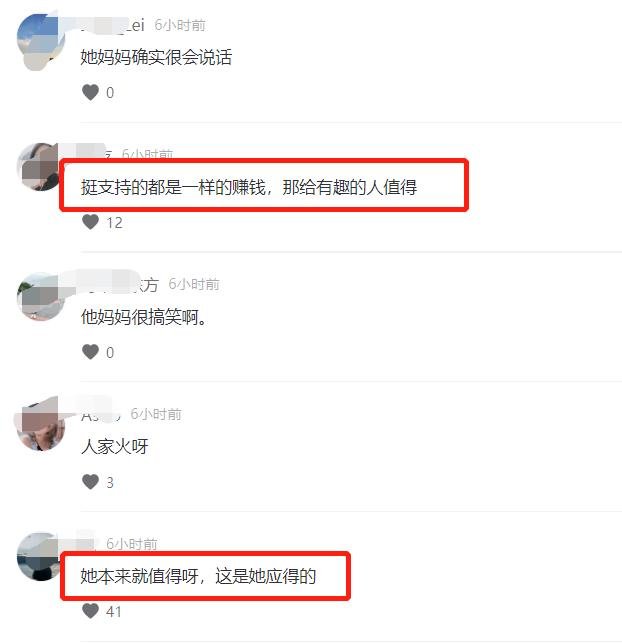Select highlighted comment "她本来就值得呀，这是她应得的"
This screenshot has width=622, height=644.
click(198, 576)
